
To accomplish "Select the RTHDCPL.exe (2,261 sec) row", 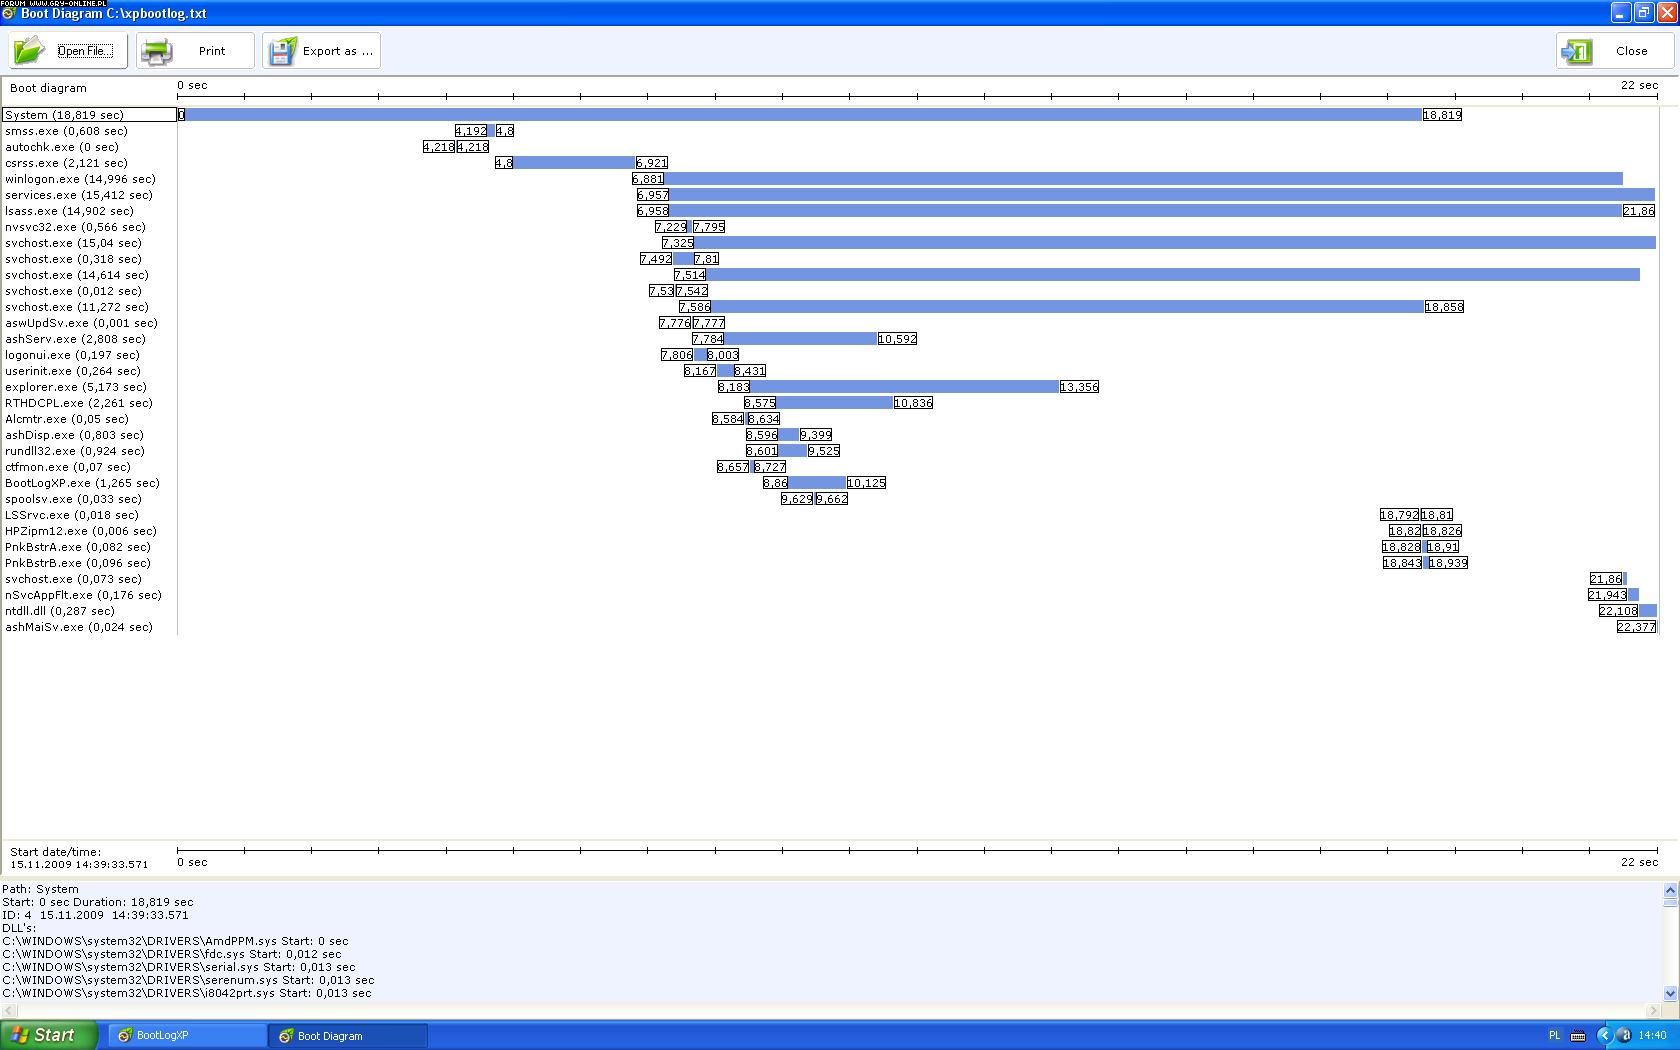I will (79, 403).
